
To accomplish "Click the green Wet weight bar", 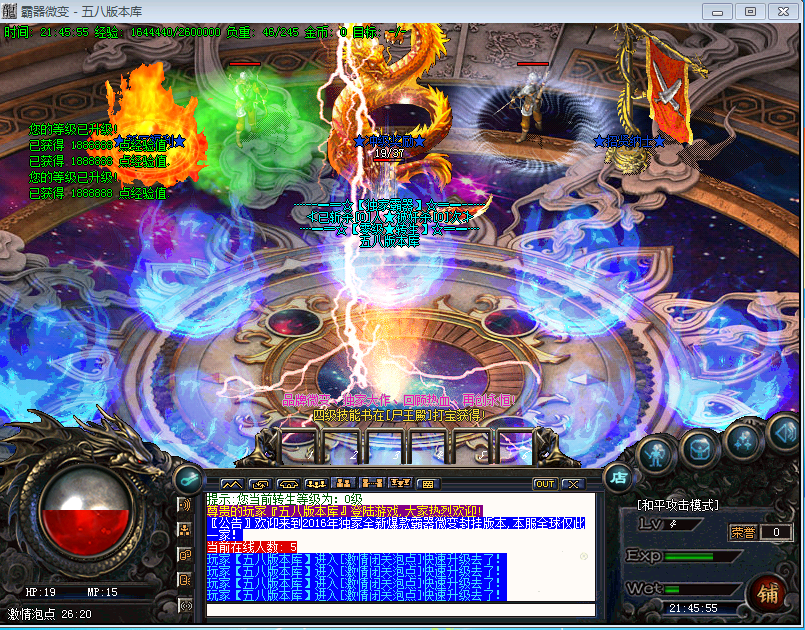I will tap(702, 589).
